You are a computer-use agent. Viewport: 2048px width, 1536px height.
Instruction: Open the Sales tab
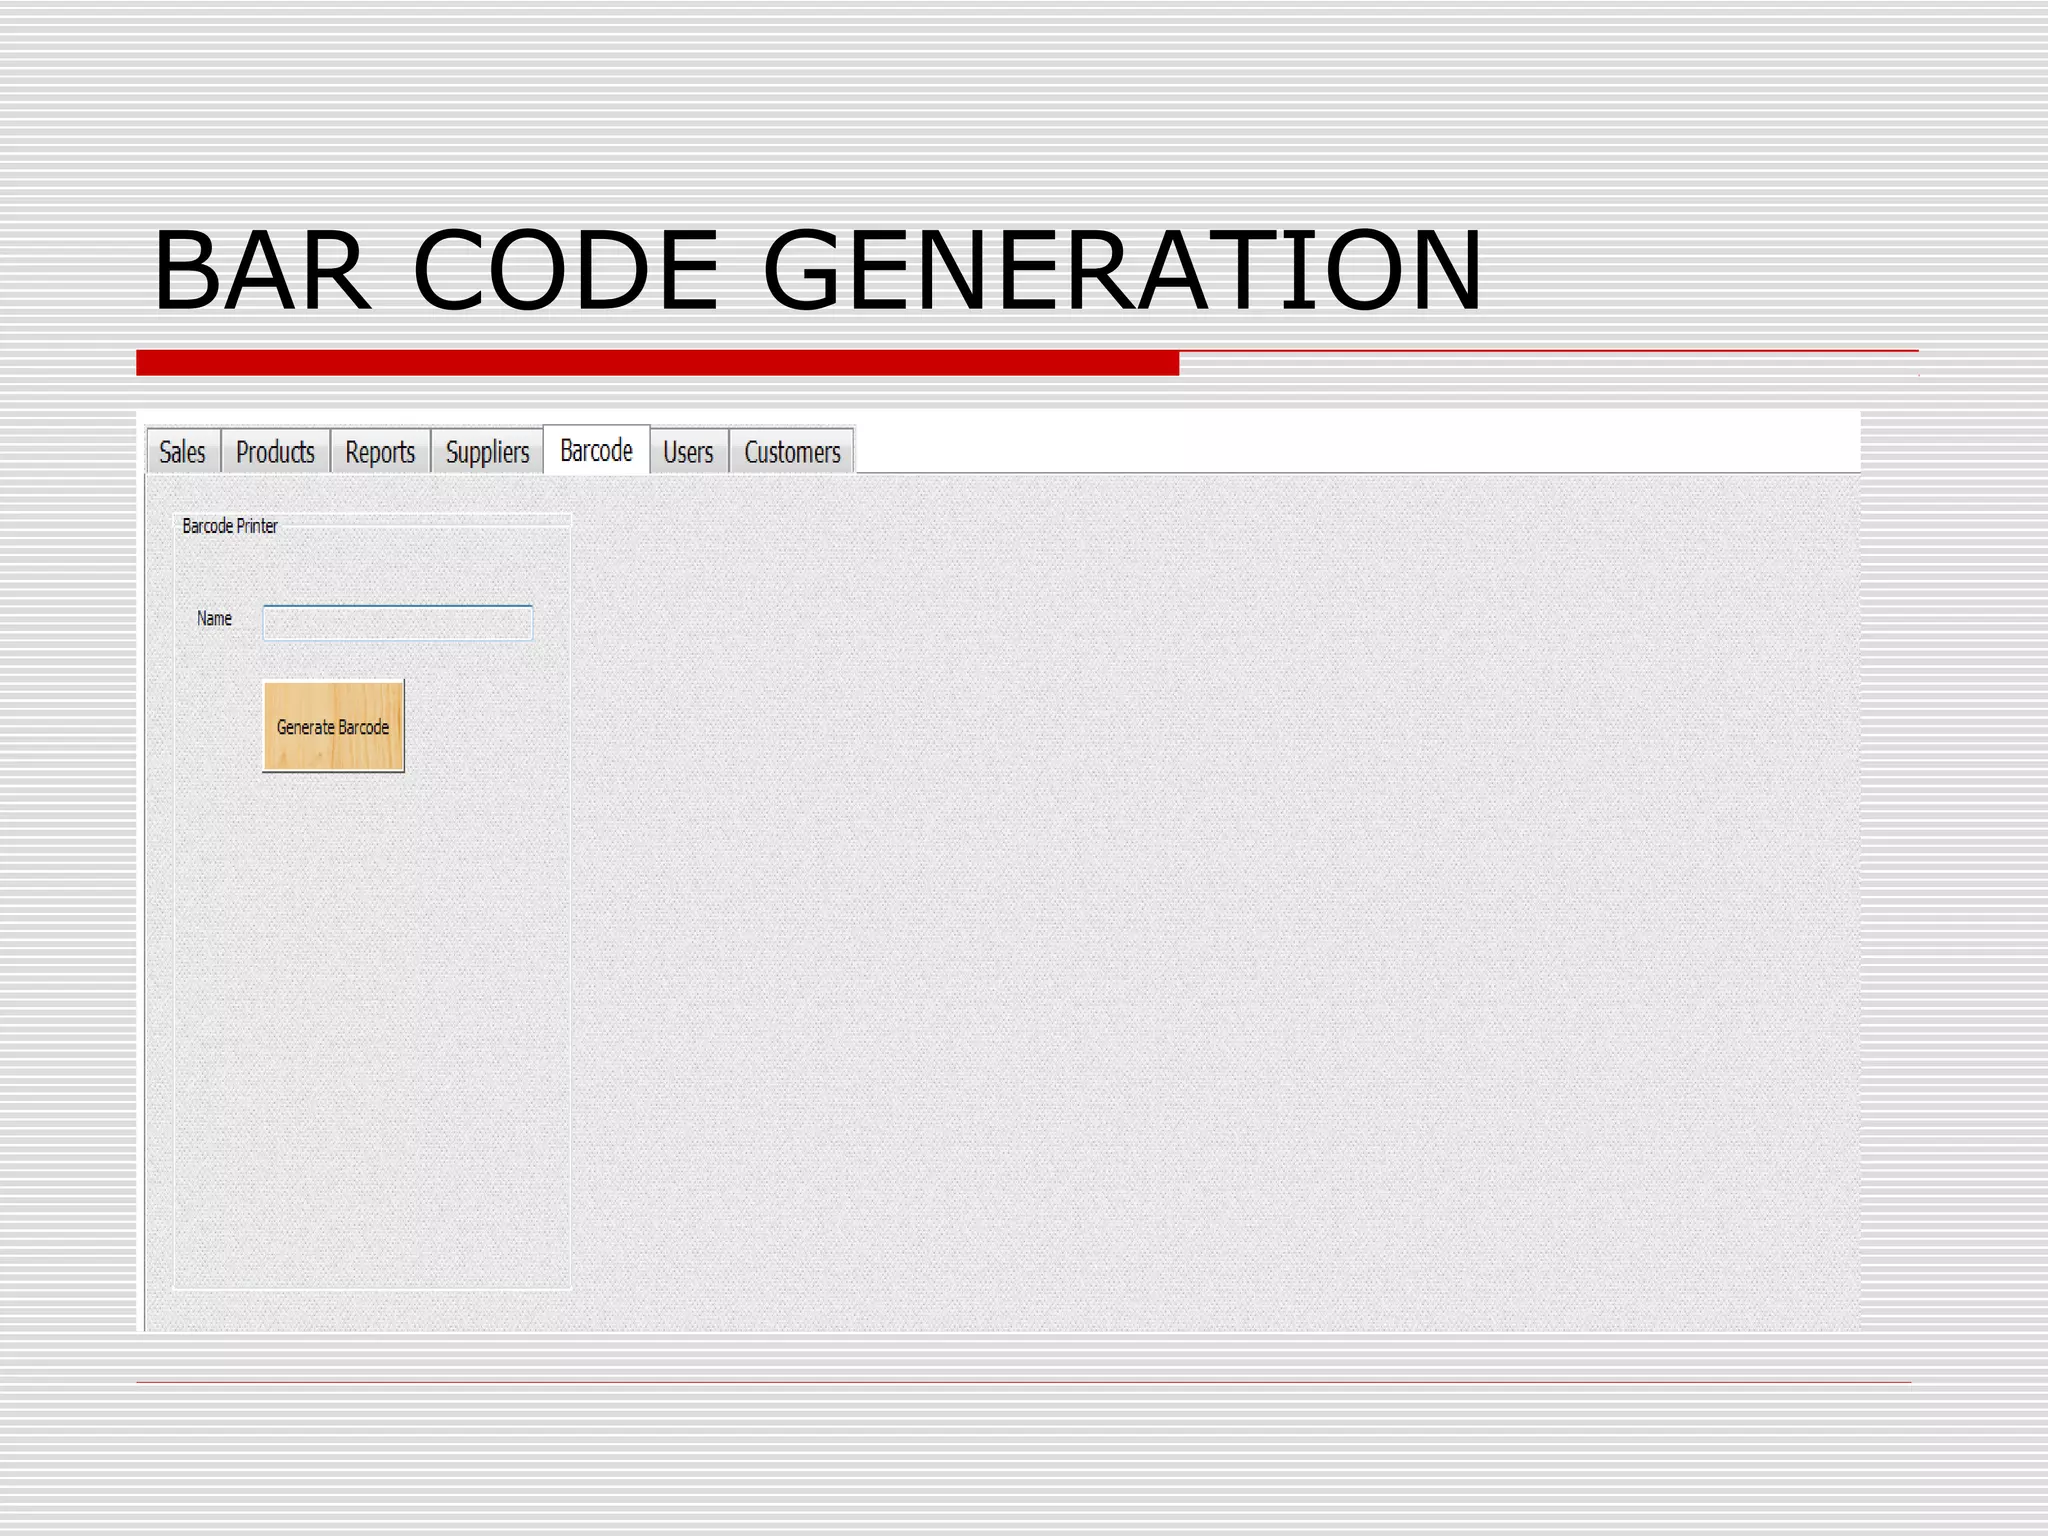coord(183,451)
